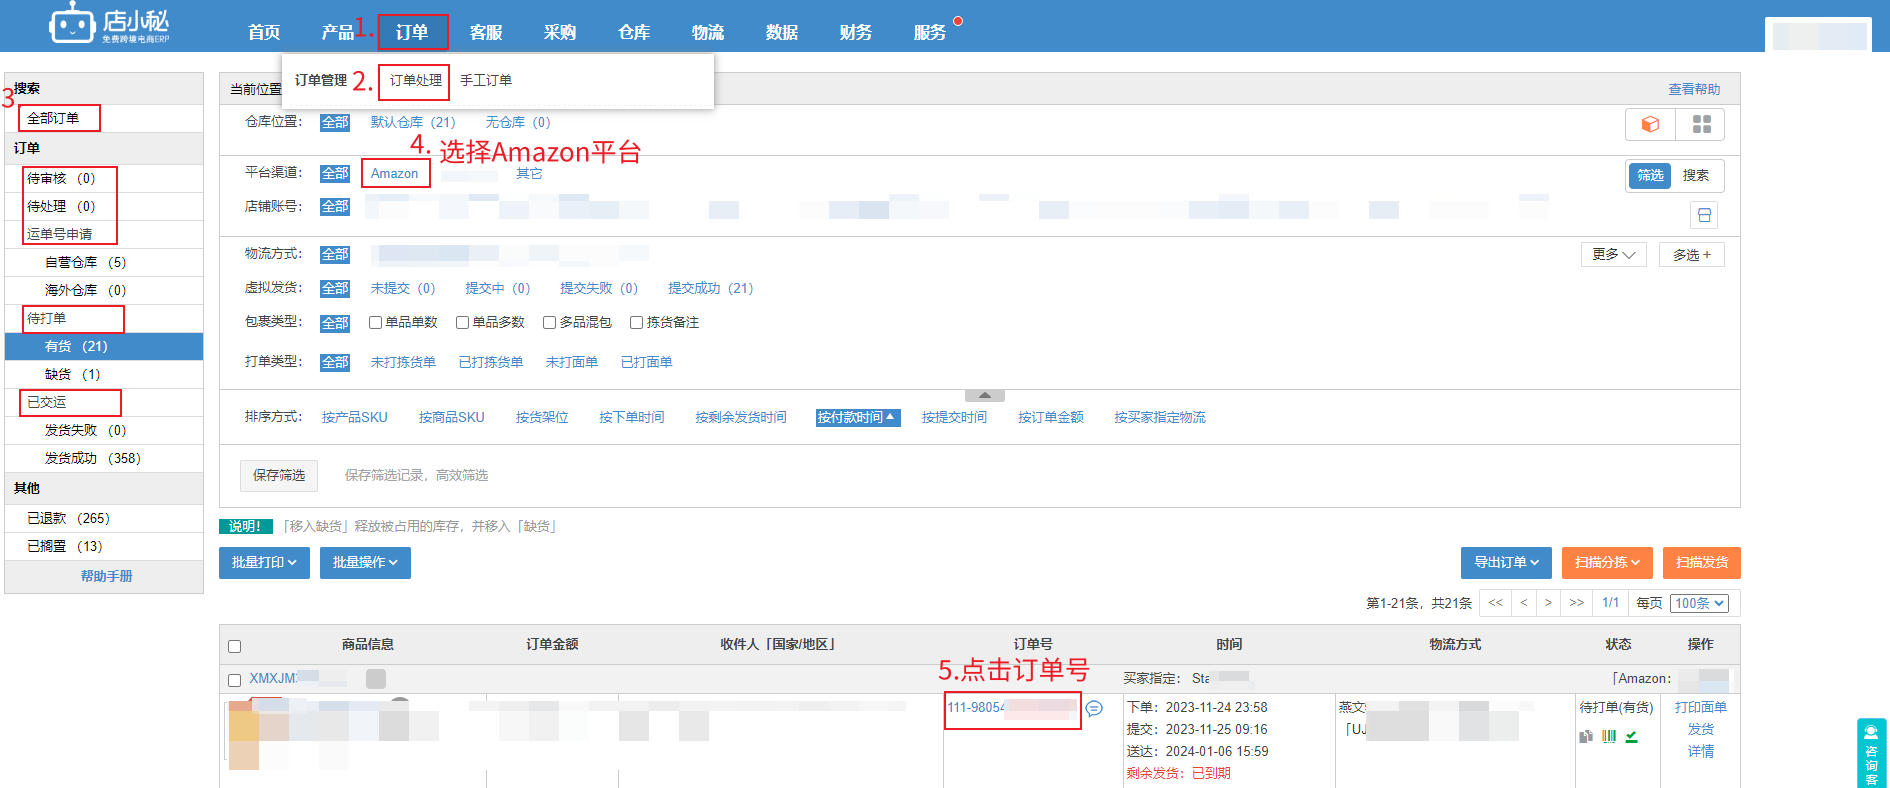
Task: Click the gray icon beside XMXJM store
Action: tap(376, 679)
